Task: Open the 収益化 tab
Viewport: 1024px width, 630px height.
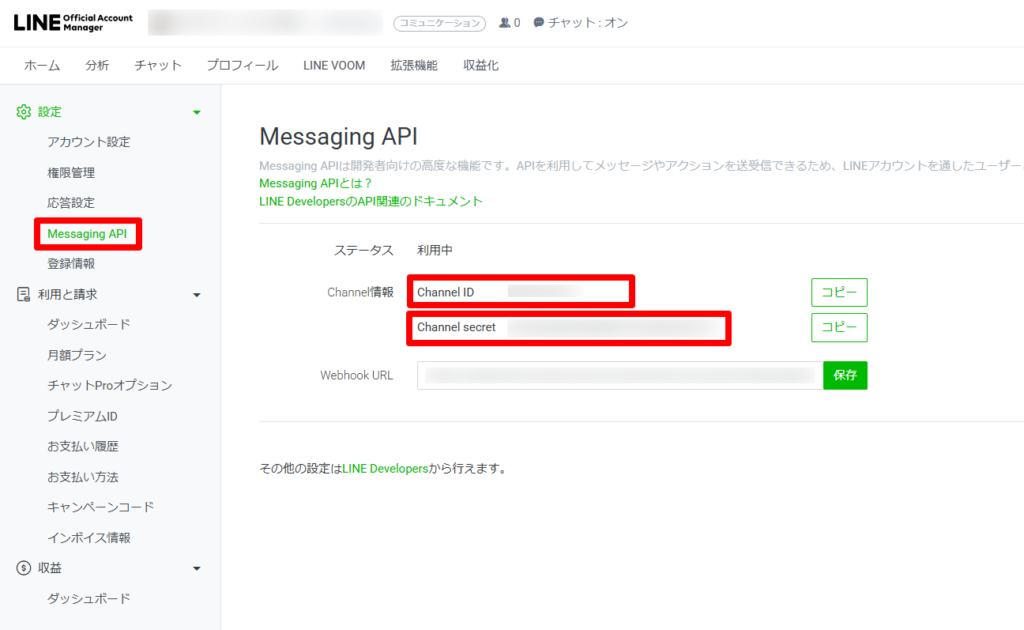Action: pos(481,65)
